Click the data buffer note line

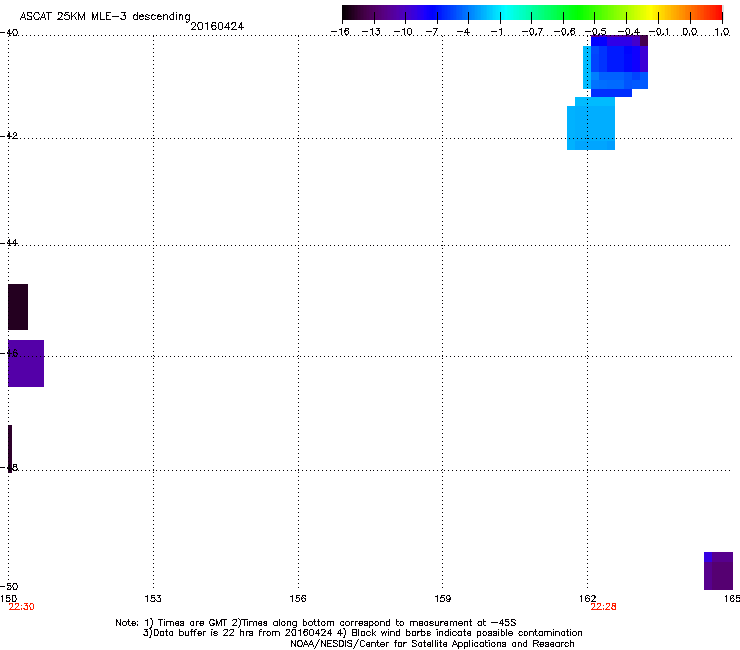[x=362, y=633]
